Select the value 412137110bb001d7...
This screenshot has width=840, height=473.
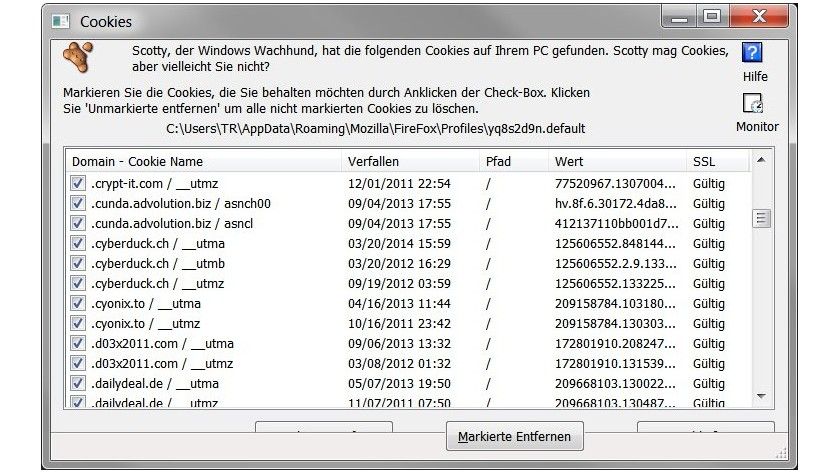coord(617,223)
